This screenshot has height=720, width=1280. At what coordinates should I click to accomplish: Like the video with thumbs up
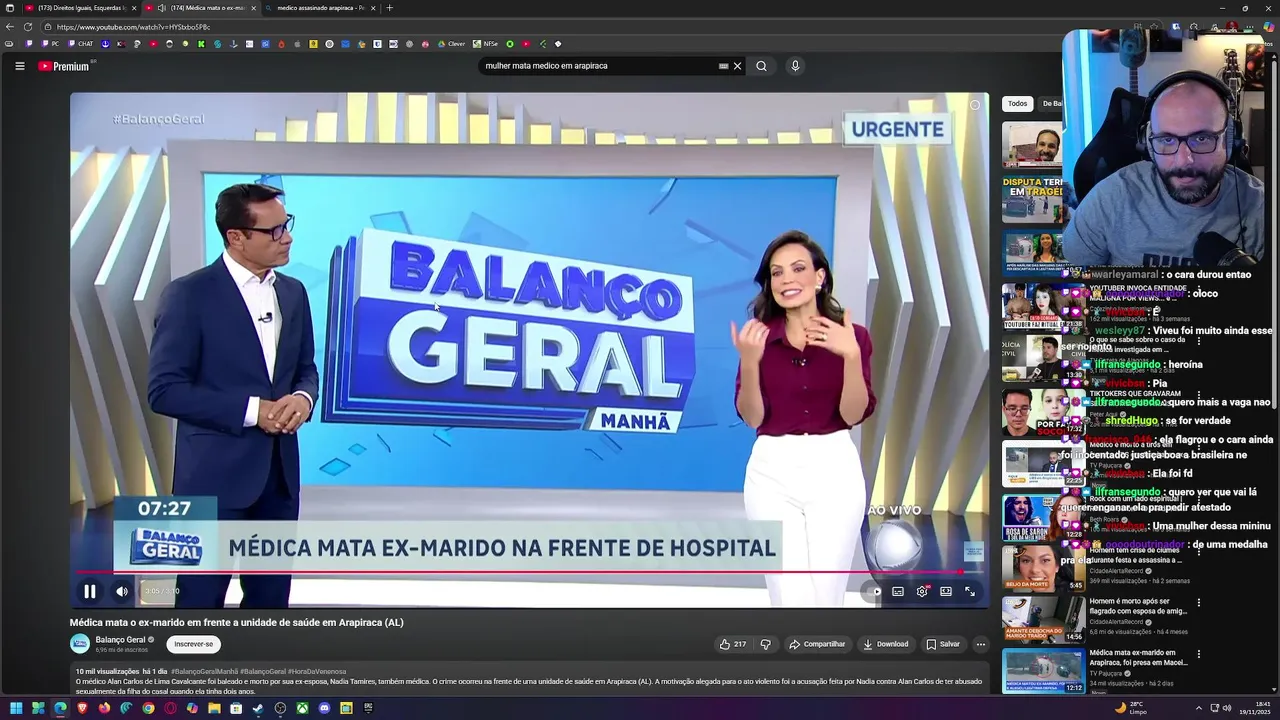coord(732,644)
